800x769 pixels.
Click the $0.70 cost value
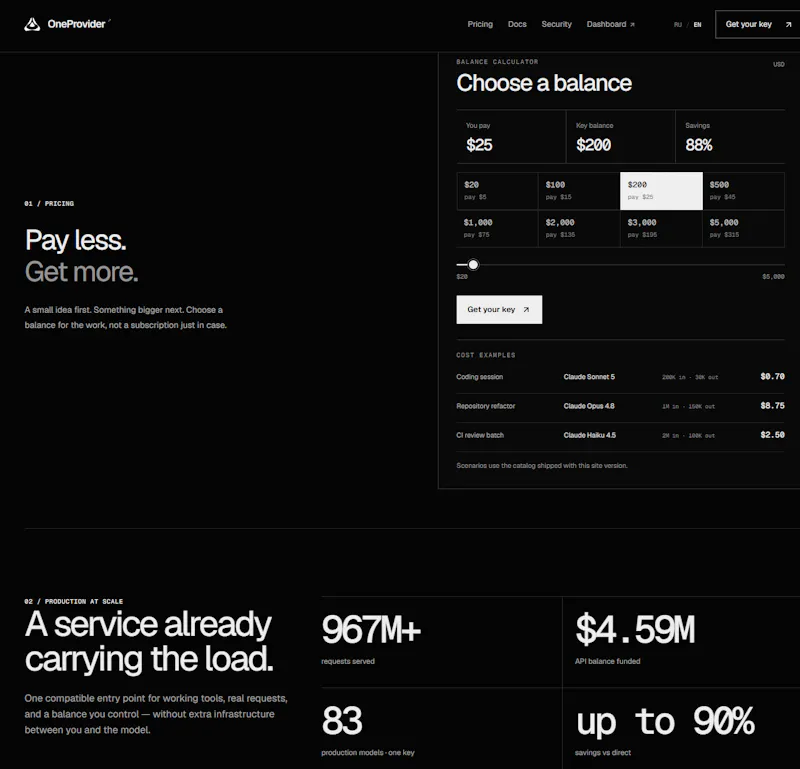pos(772,377)
